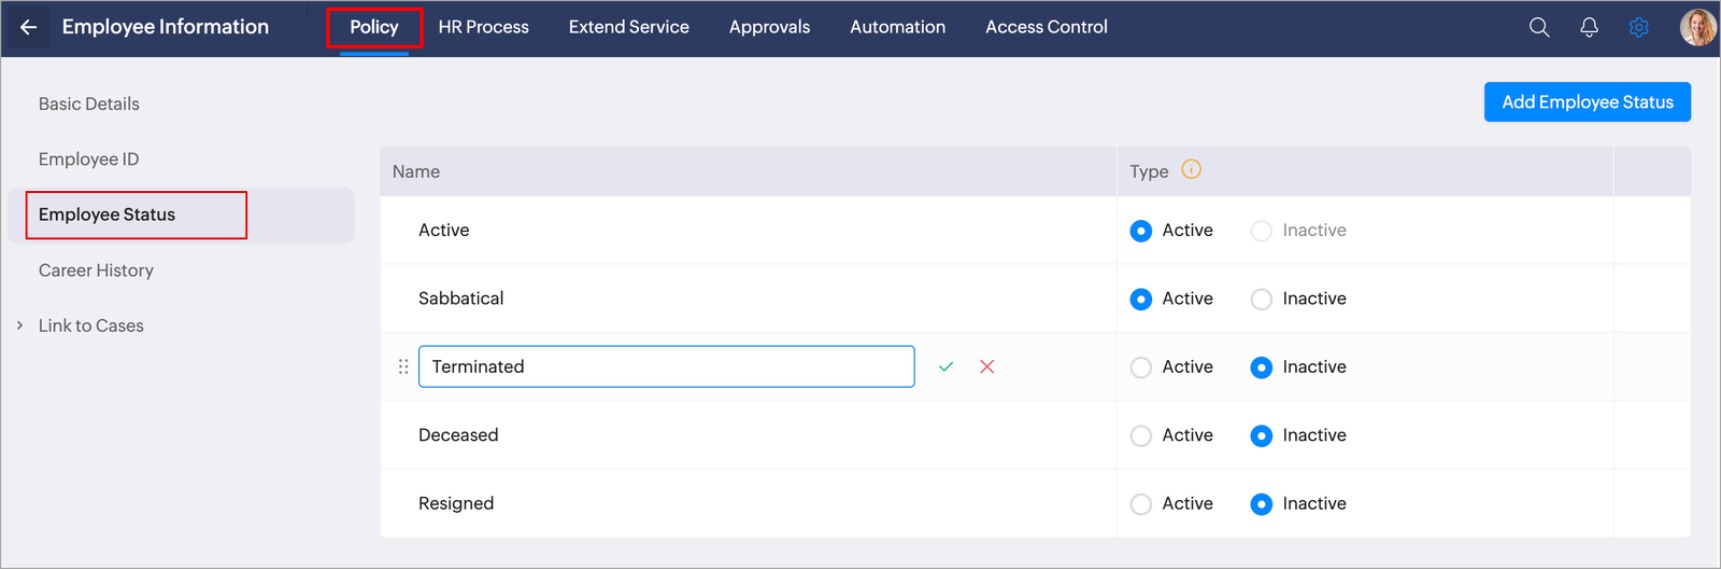Open the settings gear icon
Viewport: 1721px width, 569px height.
coord(1638,27)
